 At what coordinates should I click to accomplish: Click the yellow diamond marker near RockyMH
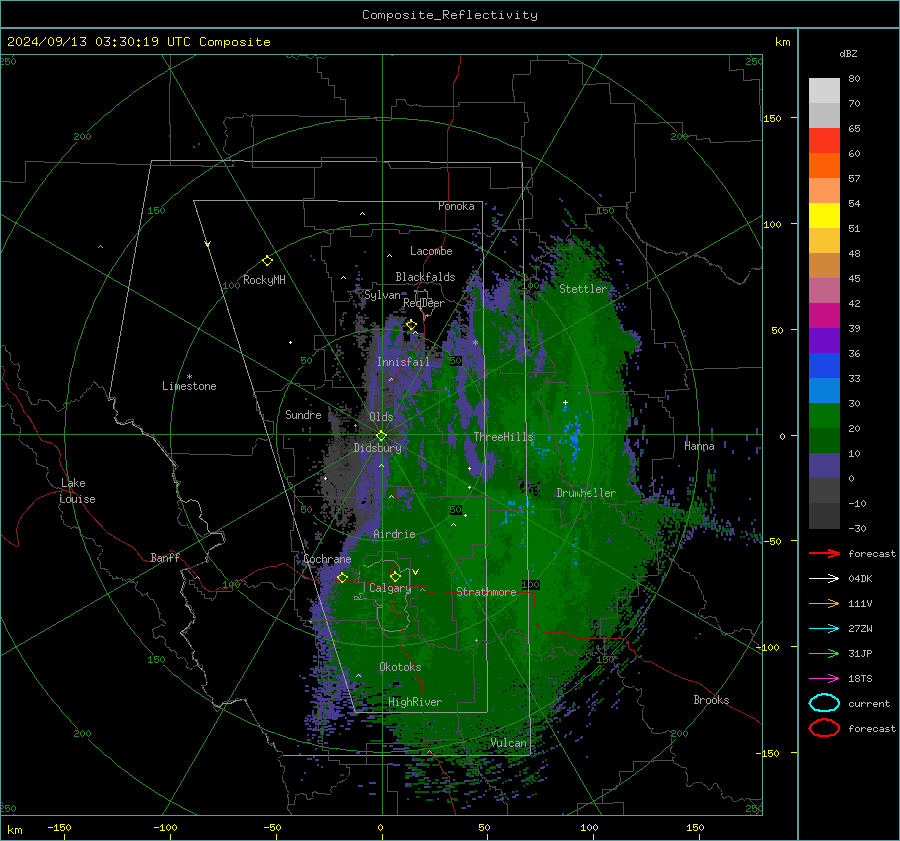(x=267, y=261)
